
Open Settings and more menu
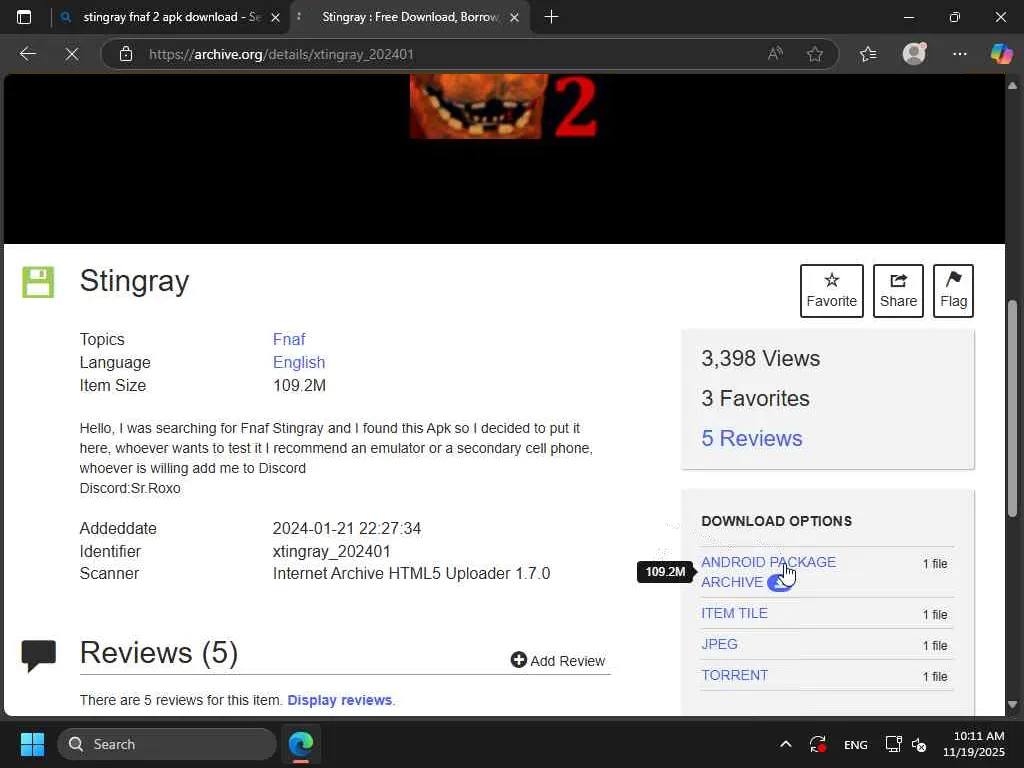(x=959, y=54)
